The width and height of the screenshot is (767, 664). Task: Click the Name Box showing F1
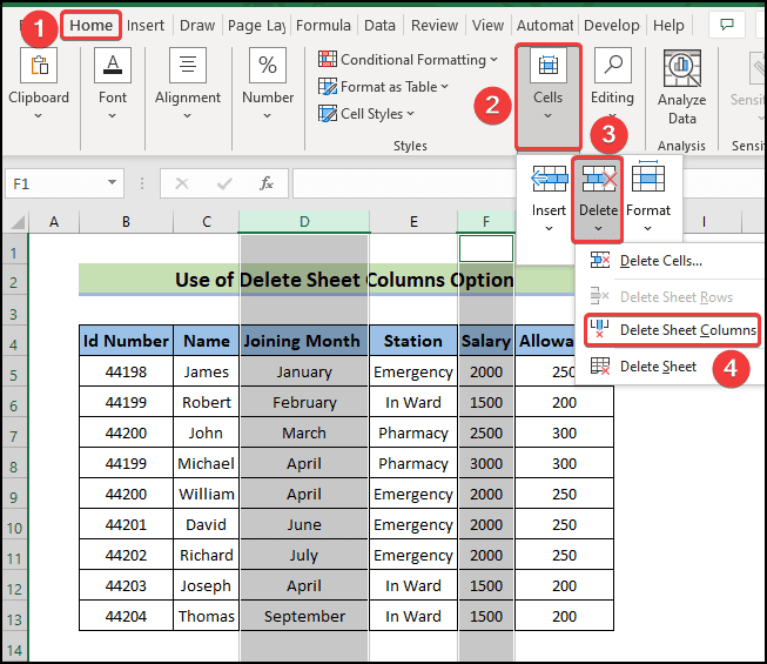pyautogui.click(x=64, y=183)
